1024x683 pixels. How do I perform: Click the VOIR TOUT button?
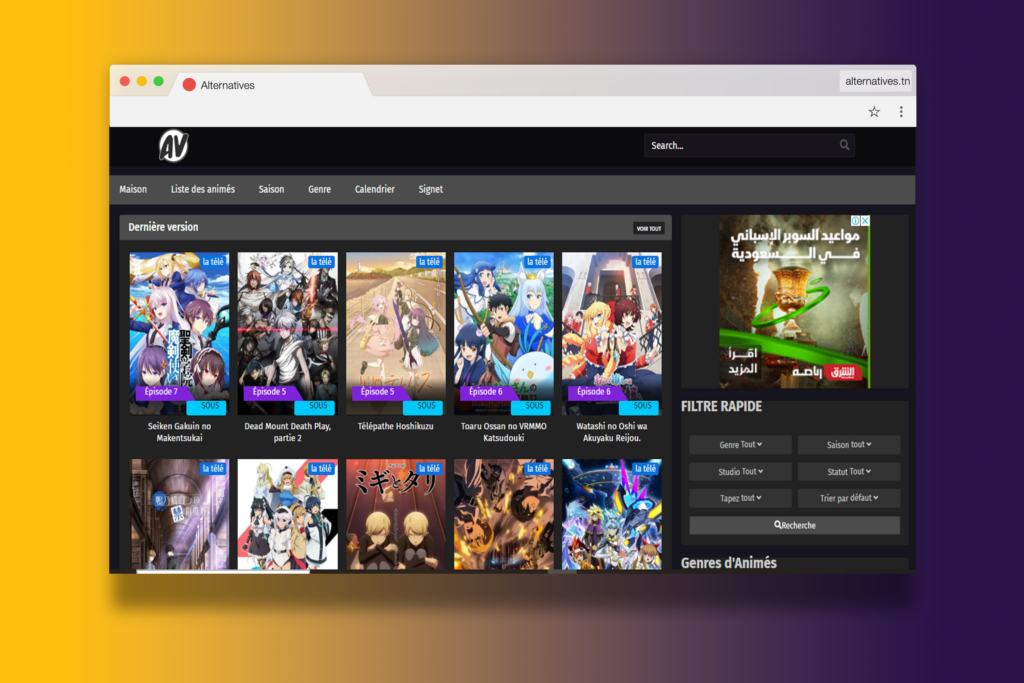tap(649, 229)
